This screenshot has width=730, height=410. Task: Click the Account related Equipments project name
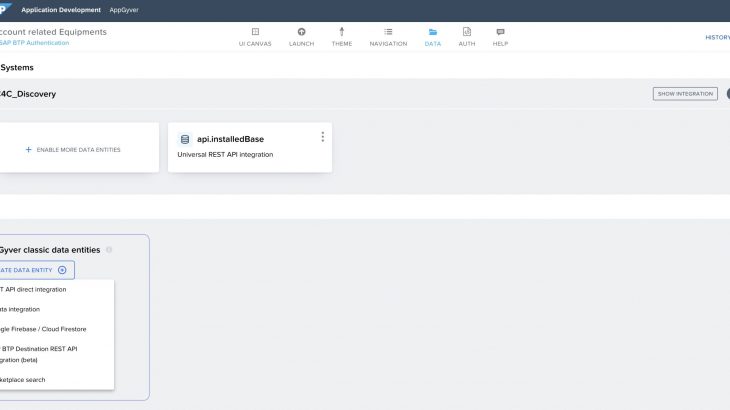53,32
